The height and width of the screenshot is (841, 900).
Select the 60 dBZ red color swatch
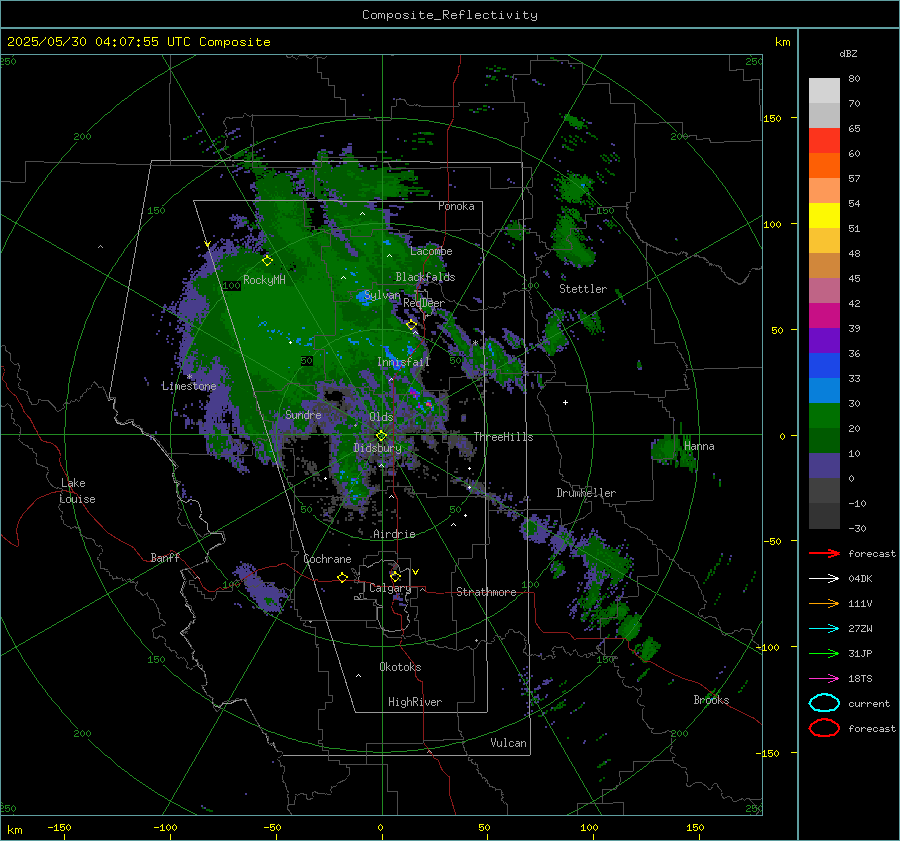824,141
